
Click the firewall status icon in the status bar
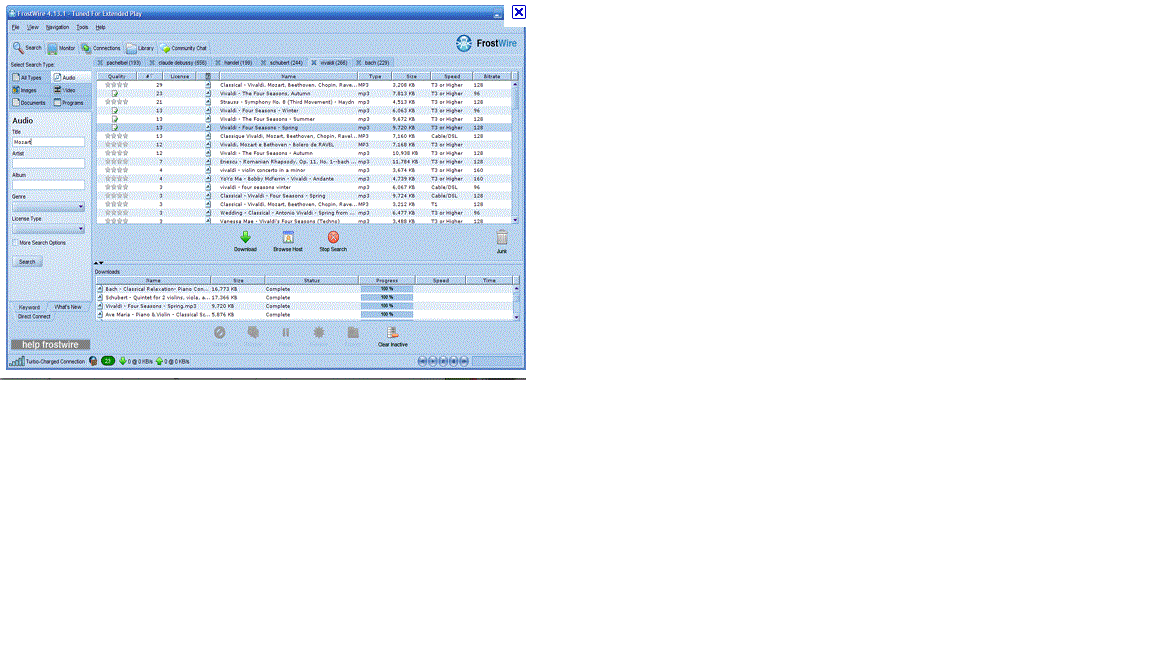click(93, 361)
